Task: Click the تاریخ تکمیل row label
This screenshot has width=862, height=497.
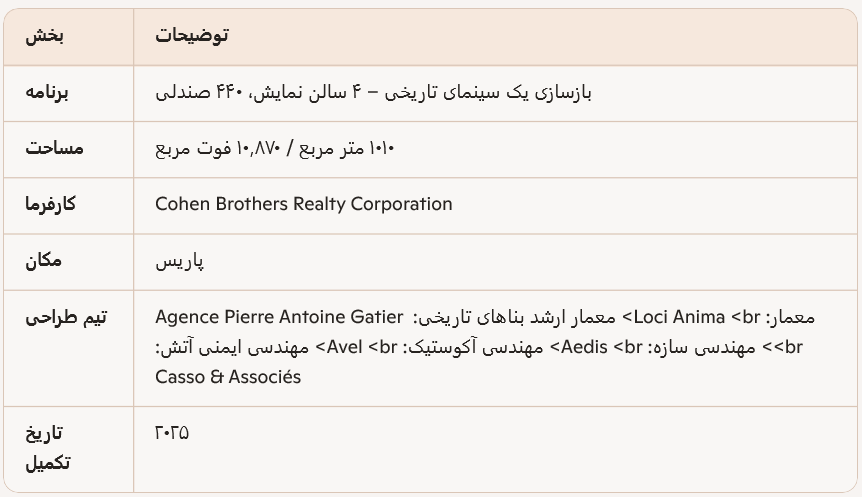Action: point(46,448)
